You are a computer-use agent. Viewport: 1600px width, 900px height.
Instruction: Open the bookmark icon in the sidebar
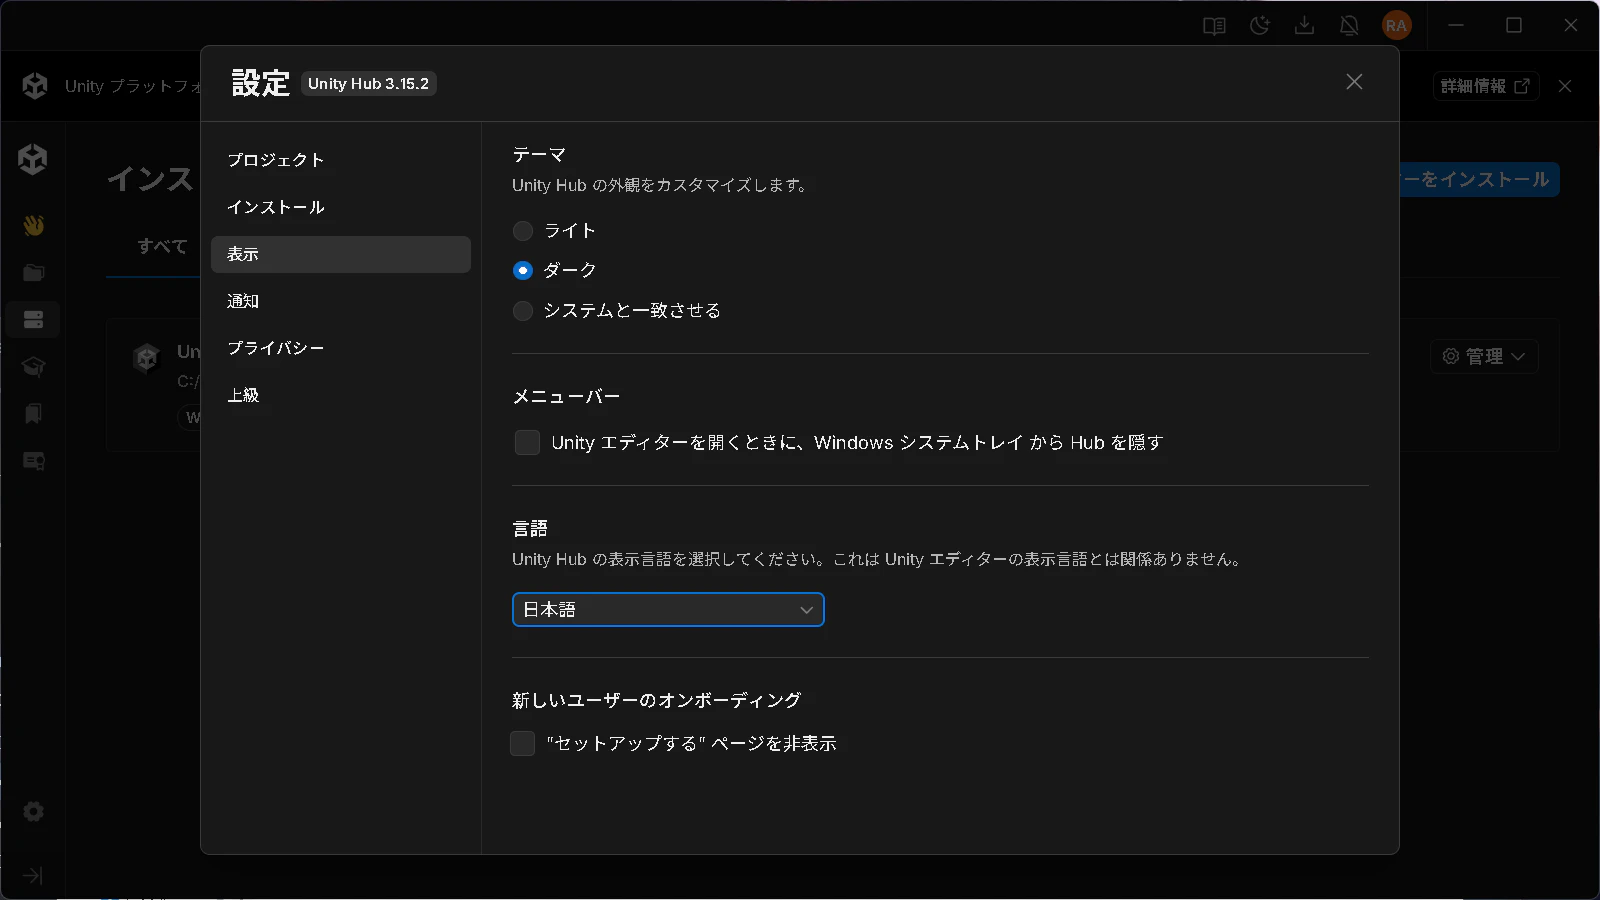pyautogui.click(x=33, y=414)
